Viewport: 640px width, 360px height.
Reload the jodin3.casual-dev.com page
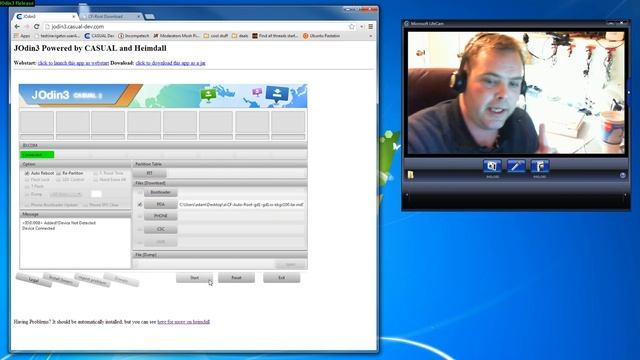pyautogui.click(x=36, y=27)
